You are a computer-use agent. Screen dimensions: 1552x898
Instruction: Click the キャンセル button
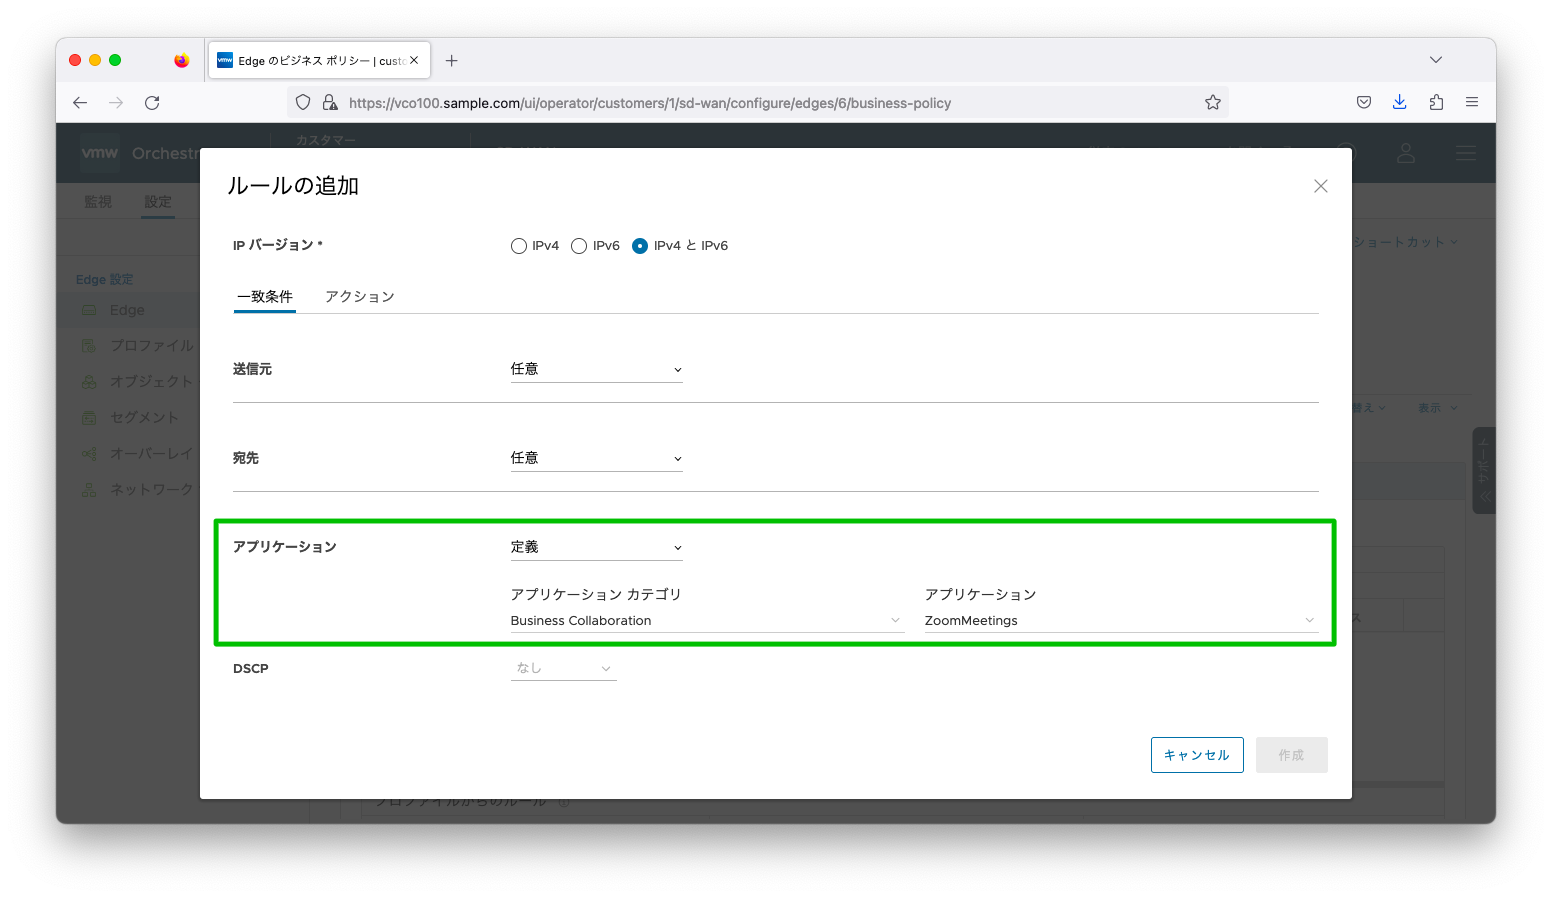(x=1197, y=755)
